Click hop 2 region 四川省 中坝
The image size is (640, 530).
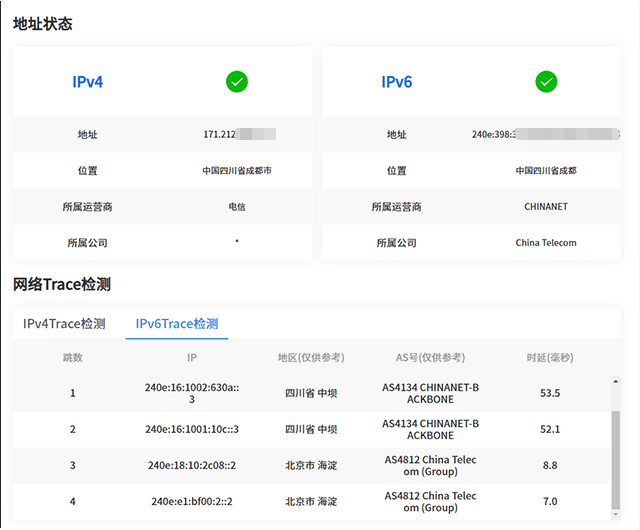311,429
